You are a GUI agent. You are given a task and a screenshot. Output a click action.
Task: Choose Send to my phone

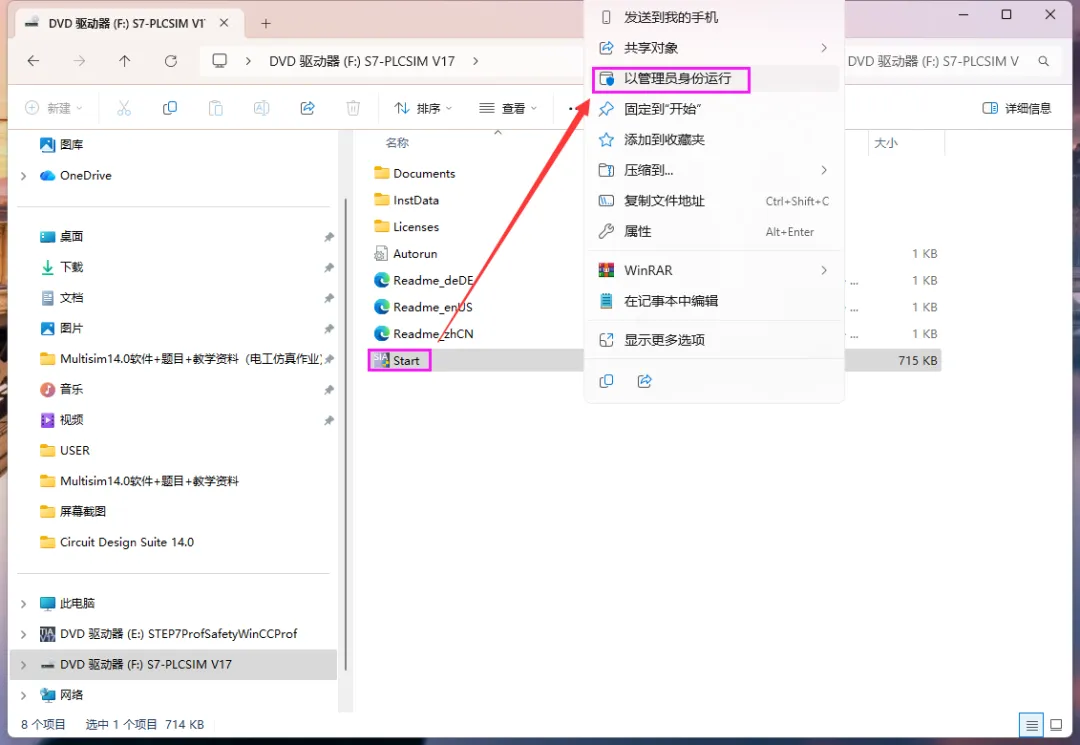714,17
